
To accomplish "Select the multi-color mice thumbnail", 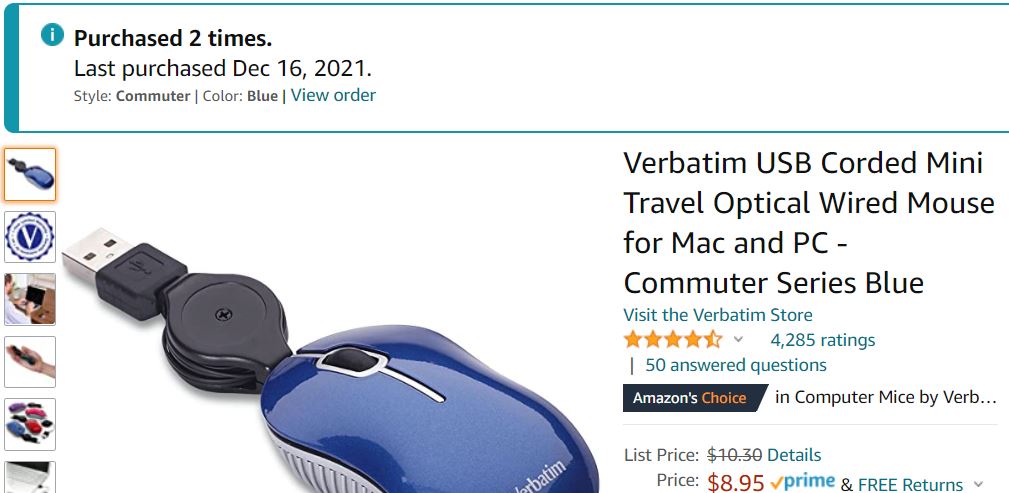I will 30,424.
